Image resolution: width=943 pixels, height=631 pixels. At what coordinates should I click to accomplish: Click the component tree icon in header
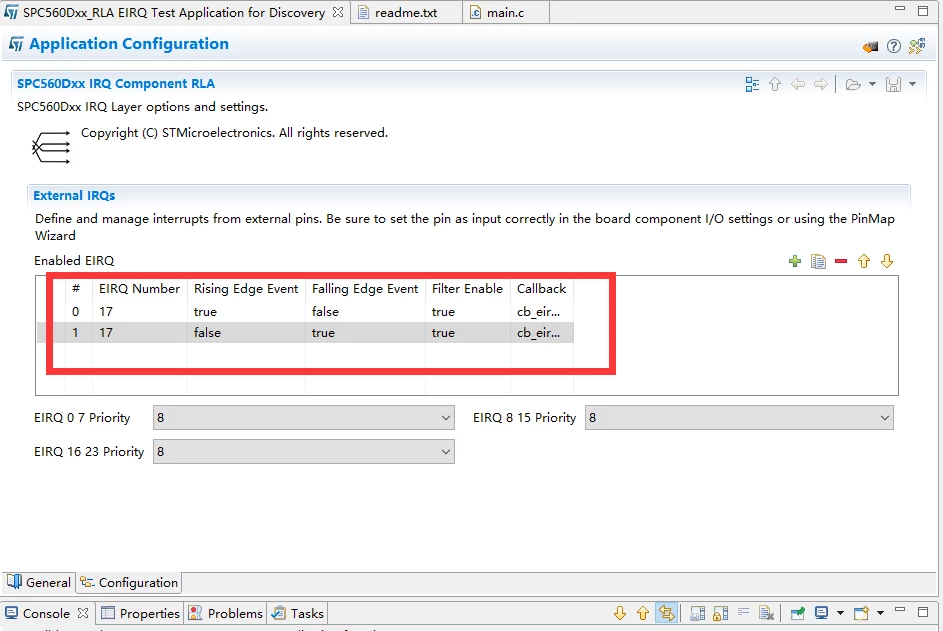click(x=917, y=46)
